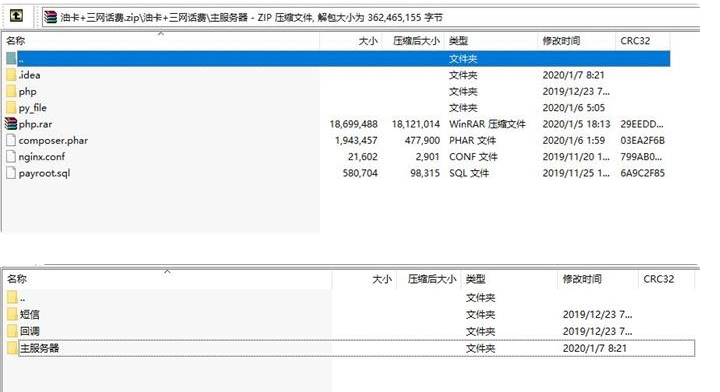
Task: Select the php.rar file name
Action: click(35, 124)
